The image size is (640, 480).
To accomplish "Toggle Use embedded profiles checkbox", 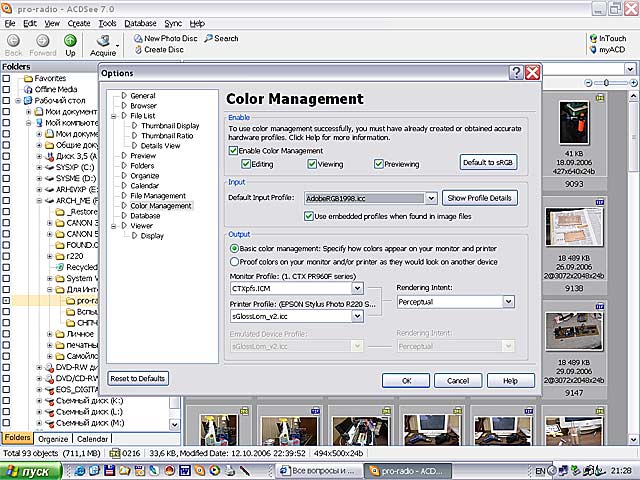I will [309, 216].
